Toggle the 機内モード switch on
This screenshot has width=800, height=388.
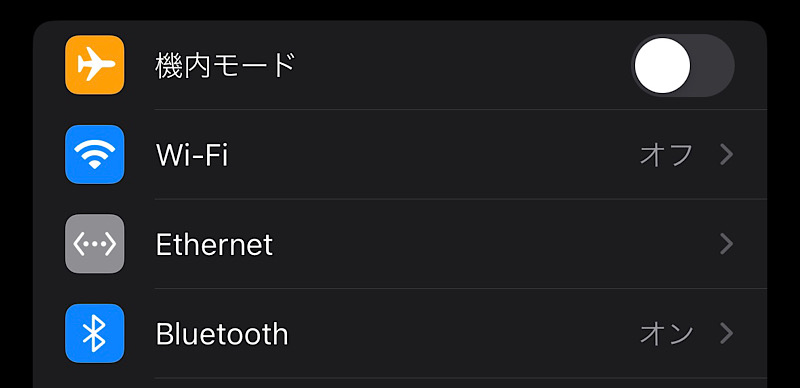point(683,65)
